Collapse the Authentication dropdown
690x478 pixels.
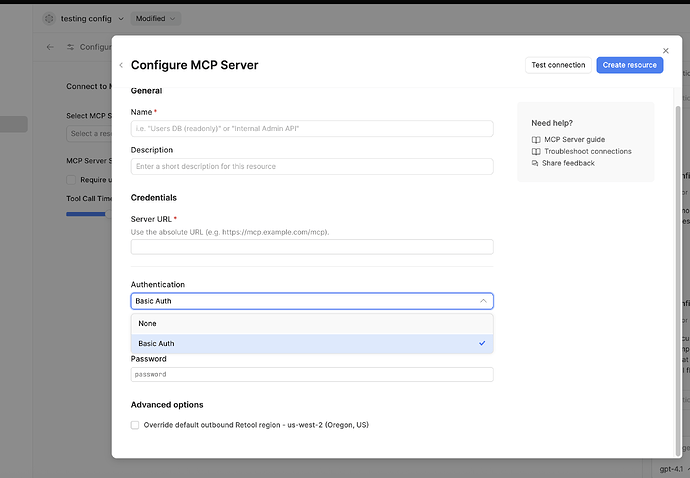click(x=482, y=300)
